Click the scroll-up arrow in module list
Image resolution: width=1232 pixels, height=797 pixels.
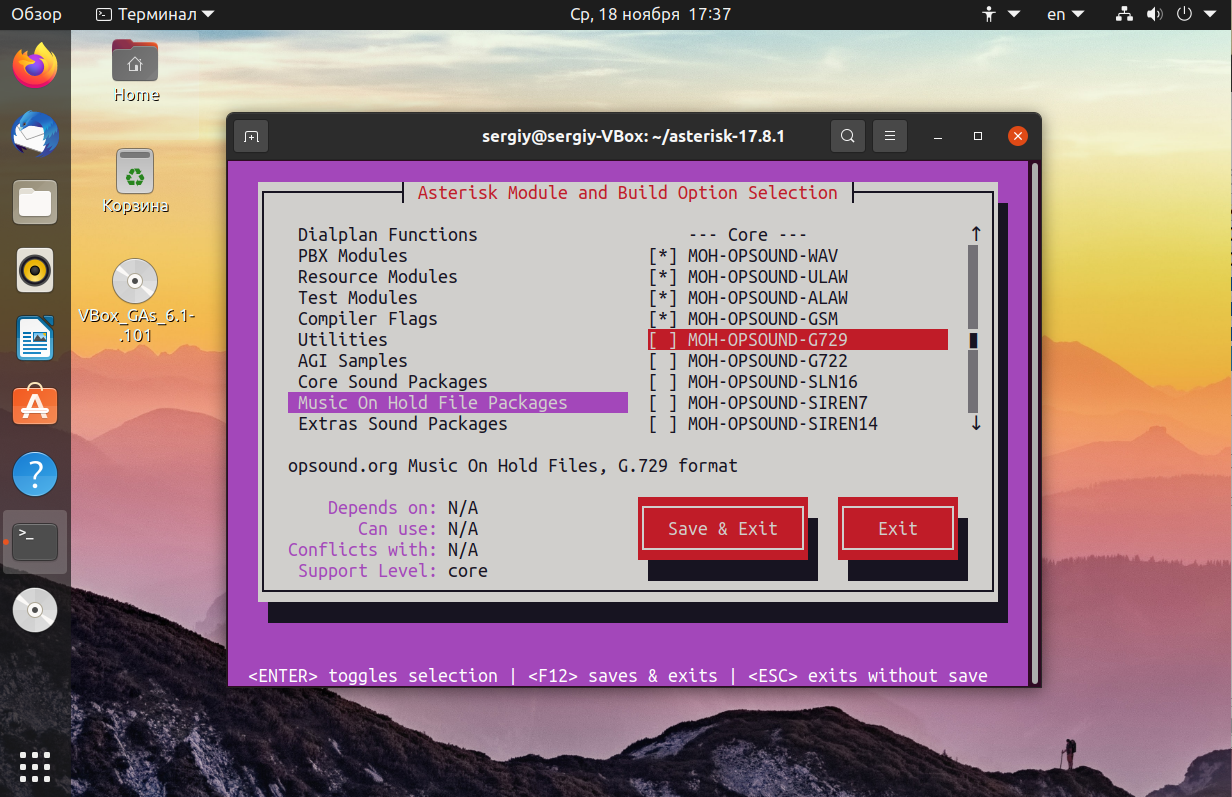tap(976, 234)
